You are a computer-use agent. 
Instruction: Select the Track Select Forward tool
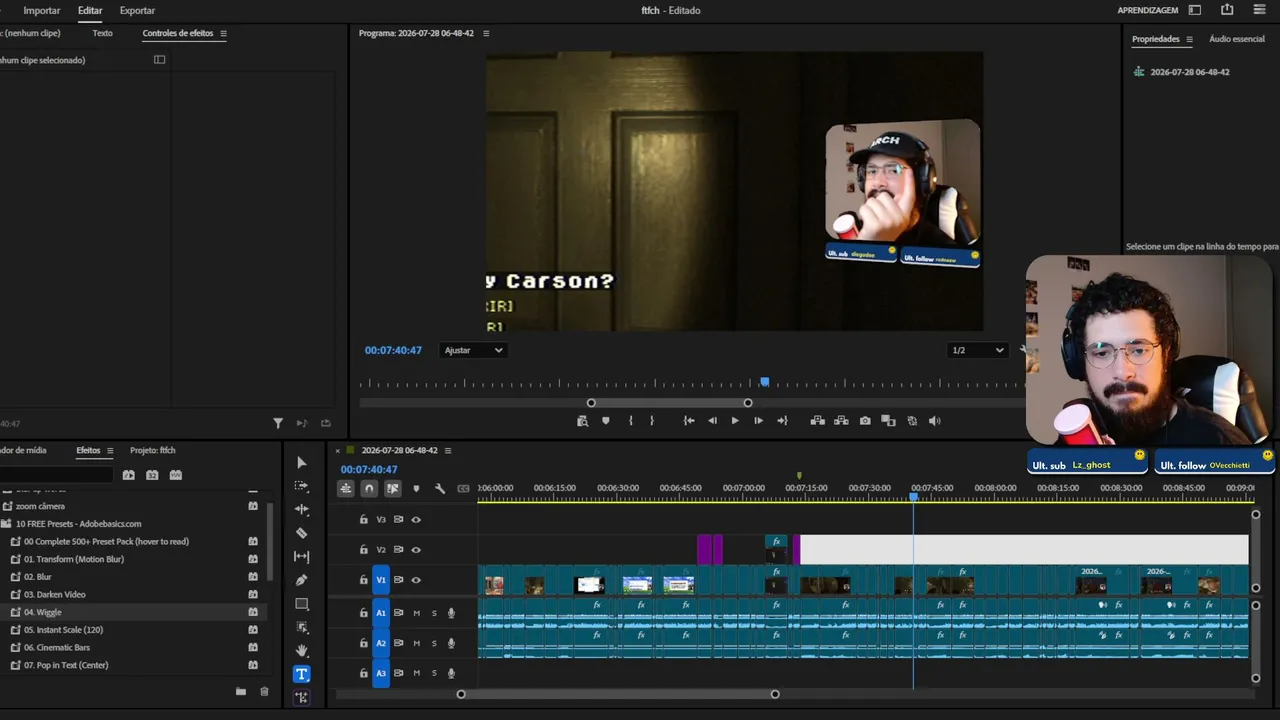pos(301,486)
